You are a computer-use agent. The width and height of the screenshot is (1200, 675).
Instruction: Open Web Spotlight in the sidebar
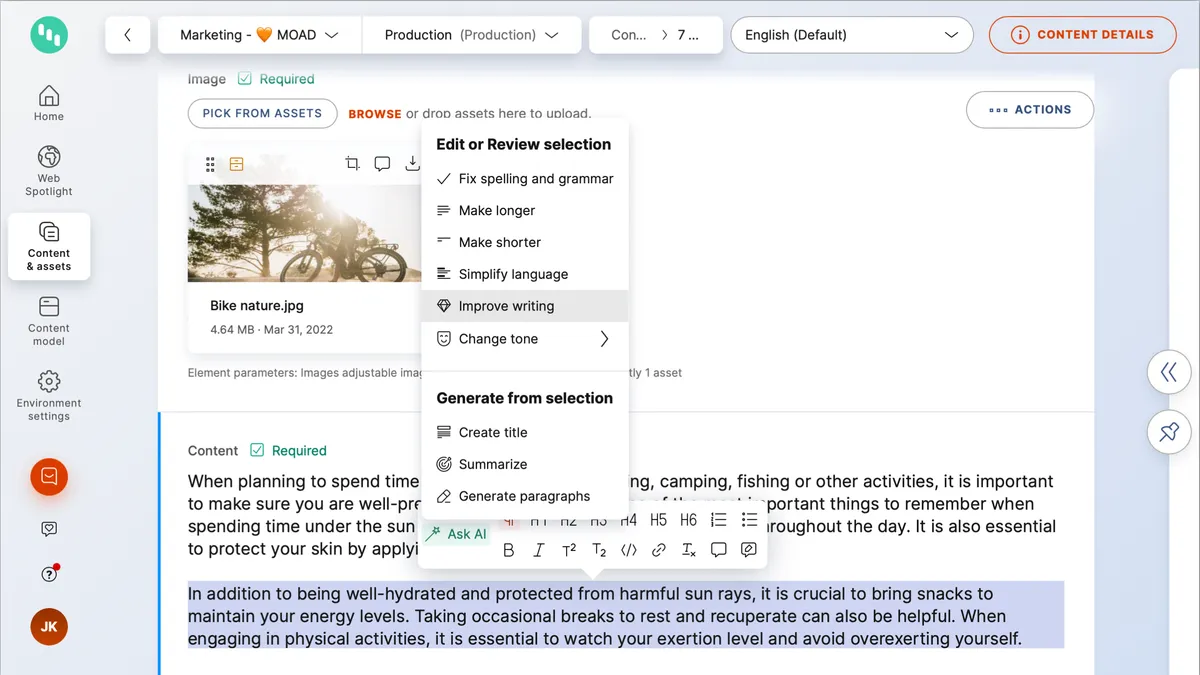pos(49,171)
